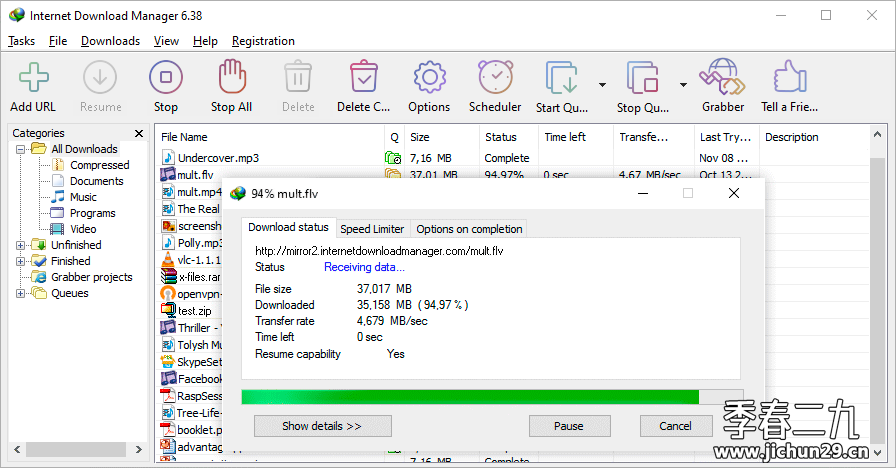The image size is (896, 468).
Task: Click the x-files.rar archive icon
Action: click(169, 277)
